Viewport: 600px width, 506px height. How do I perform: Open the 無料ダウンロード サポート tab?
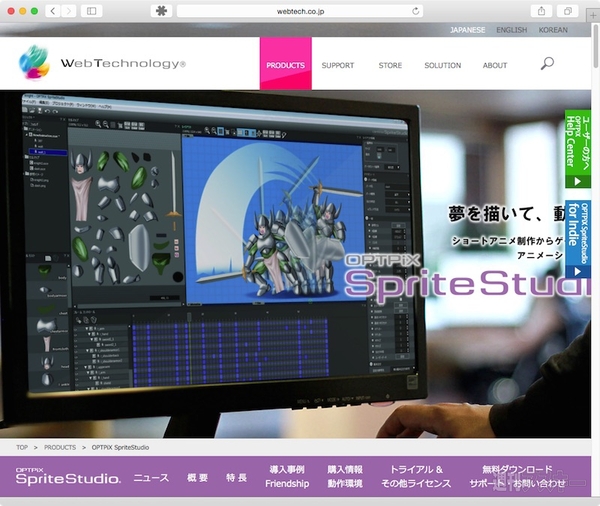click(517, 477)
